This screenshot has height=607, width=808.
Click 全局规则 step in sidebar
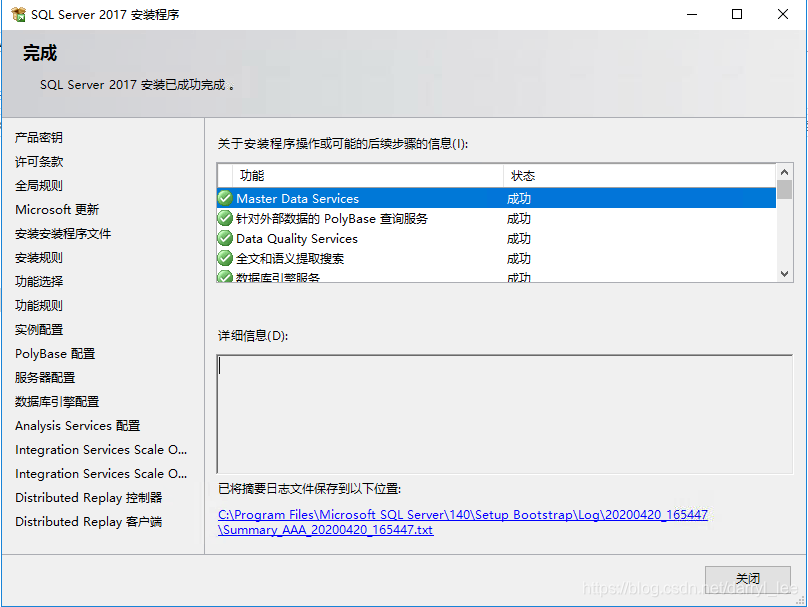[x=39, y=186]
